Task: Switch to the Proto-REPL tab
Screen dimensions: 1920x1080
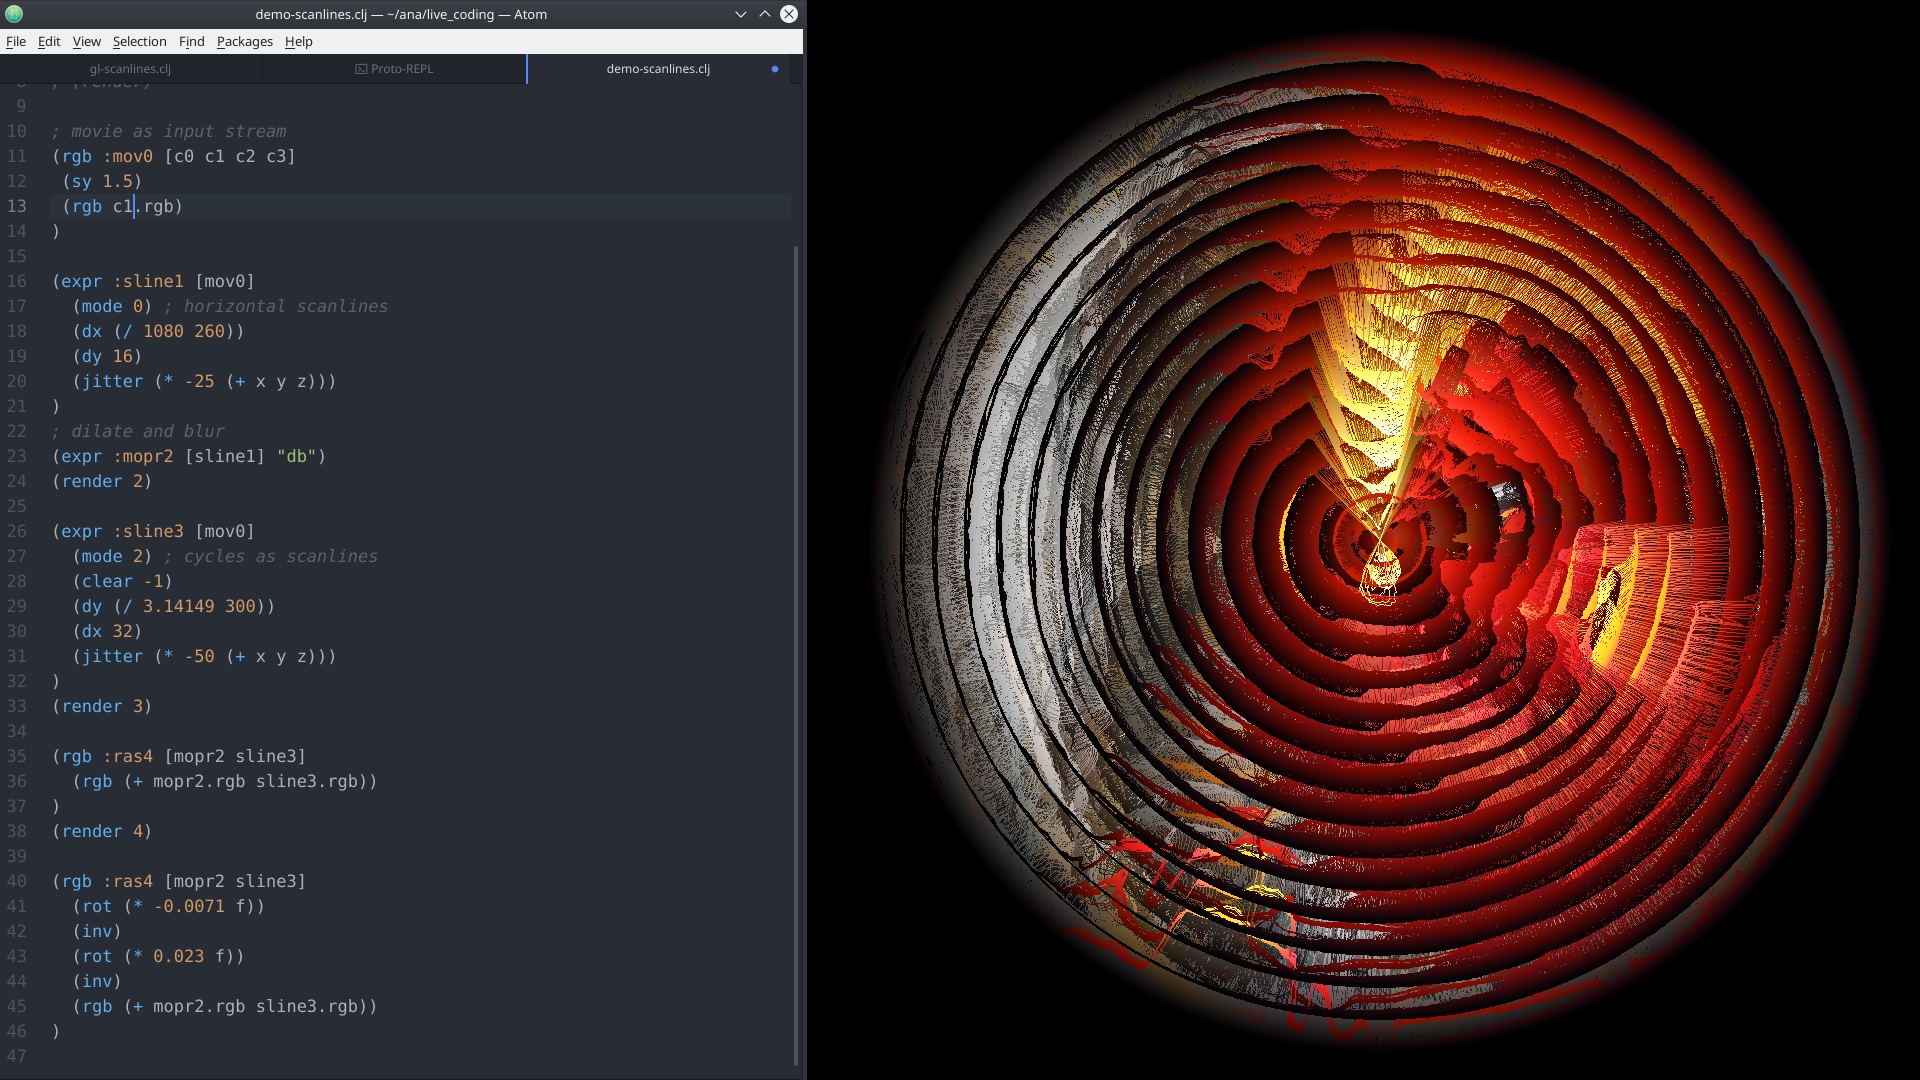Action: click(394, 69)
